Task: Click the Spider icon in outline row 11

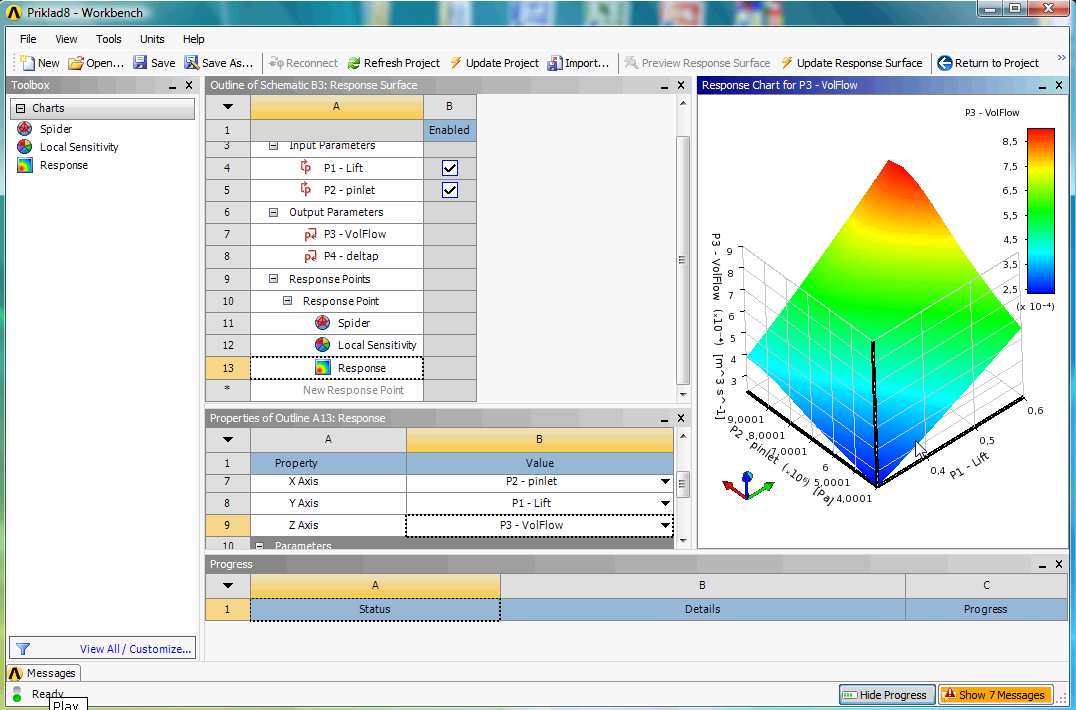Action: tap(323, 322)
